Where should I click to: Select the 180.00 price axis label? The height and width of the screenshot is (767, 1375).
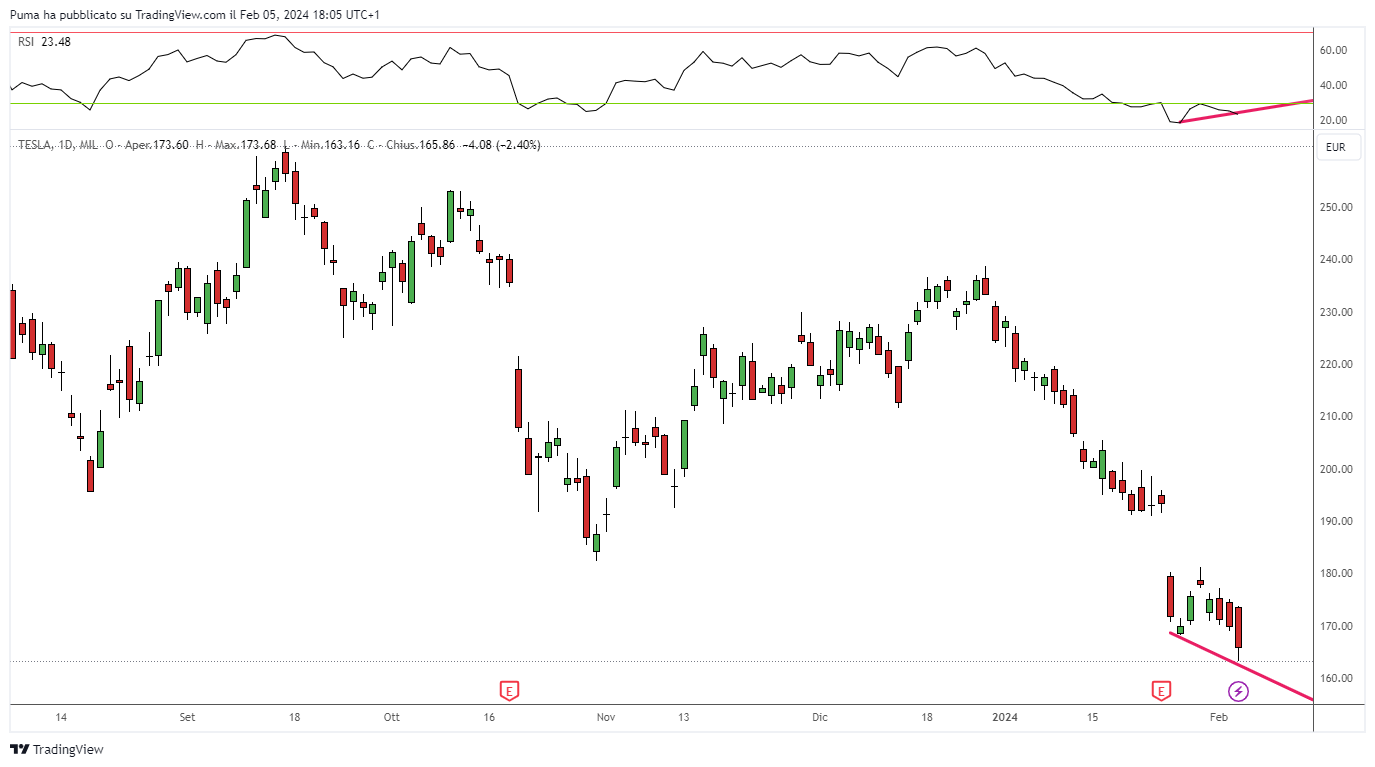pos(1337,574)
